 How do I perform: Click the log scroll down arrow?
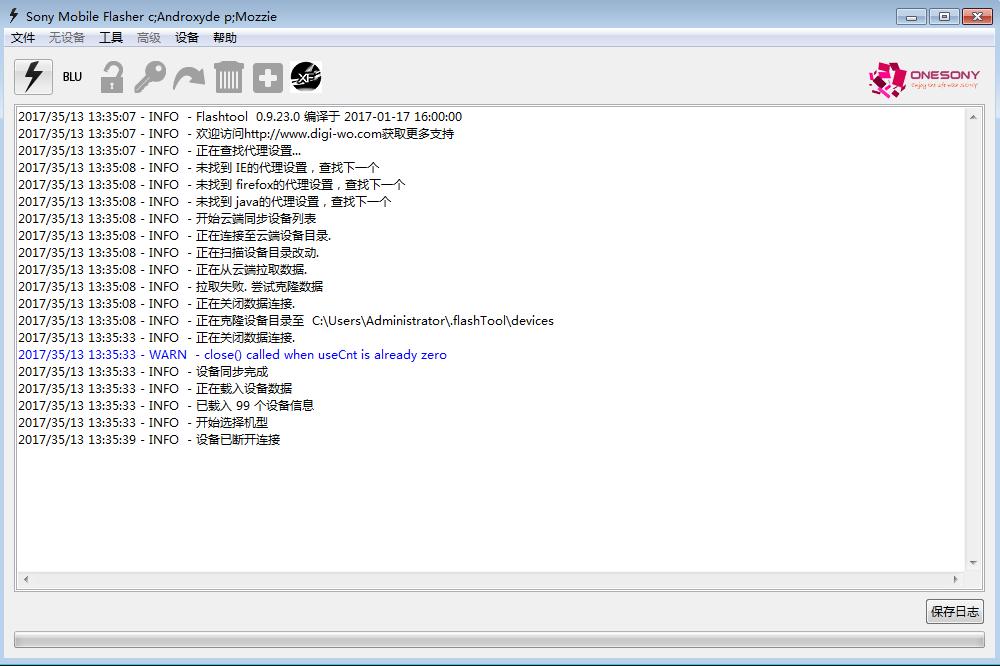[973, 563]
